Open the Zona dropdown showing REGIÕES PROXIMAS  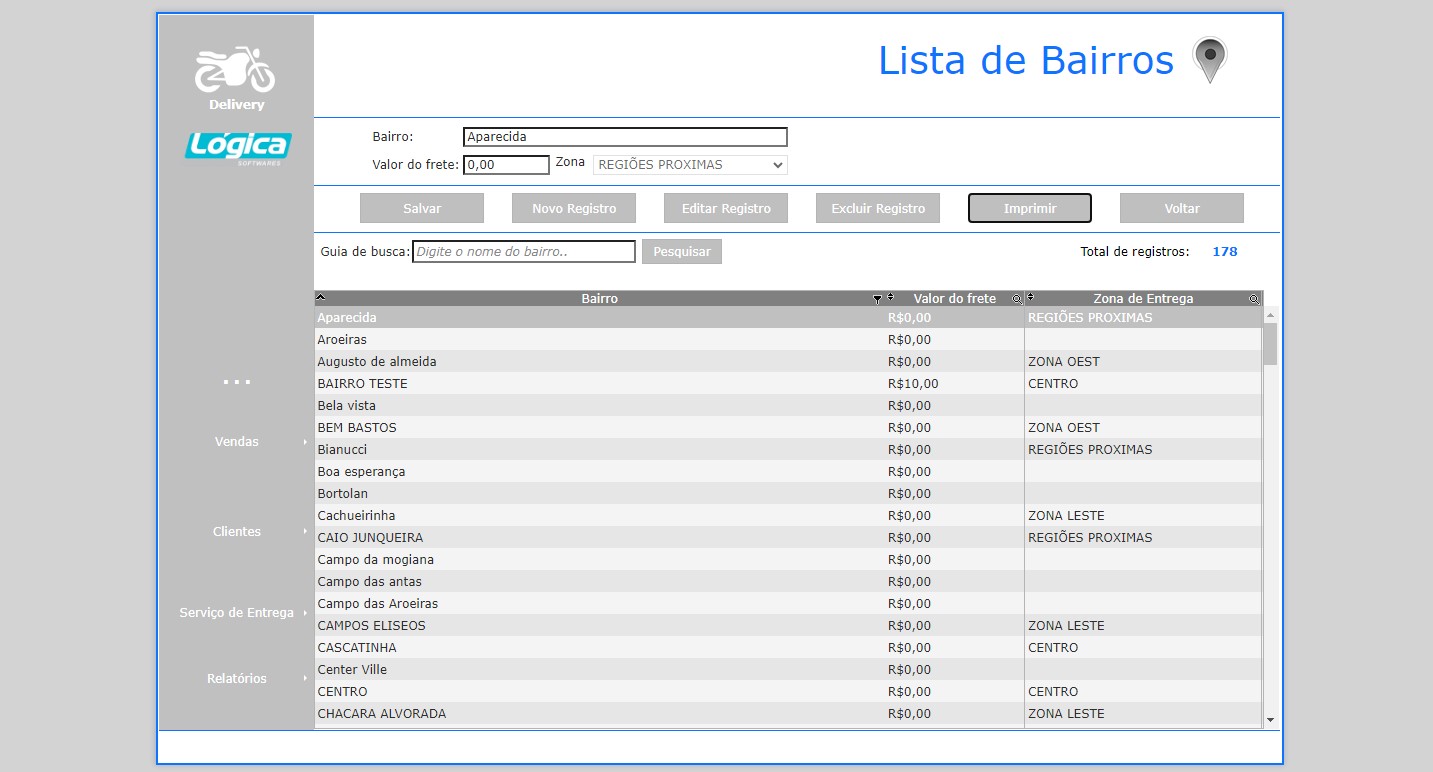pos(690,165)
